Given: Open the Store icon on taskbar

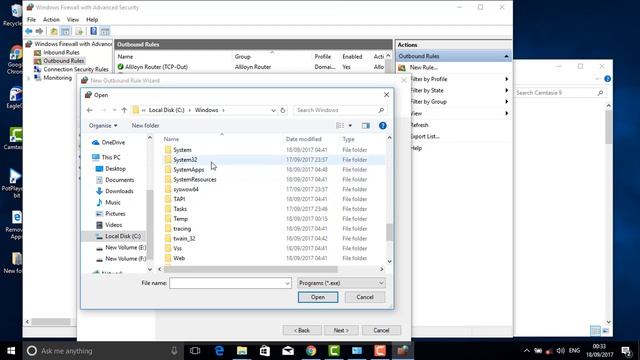Looking at the screenshot, I should point(265,351).
